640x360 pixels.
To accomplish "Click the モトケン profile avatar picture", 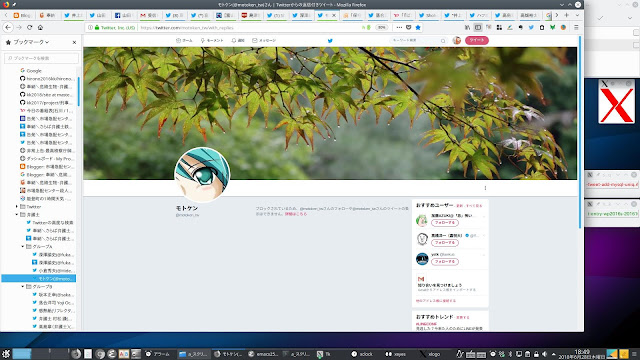I will [202, 175].
